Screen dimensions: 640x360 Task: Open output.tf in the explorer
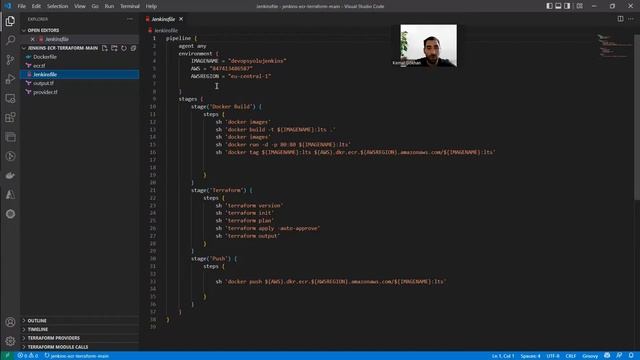80,83
